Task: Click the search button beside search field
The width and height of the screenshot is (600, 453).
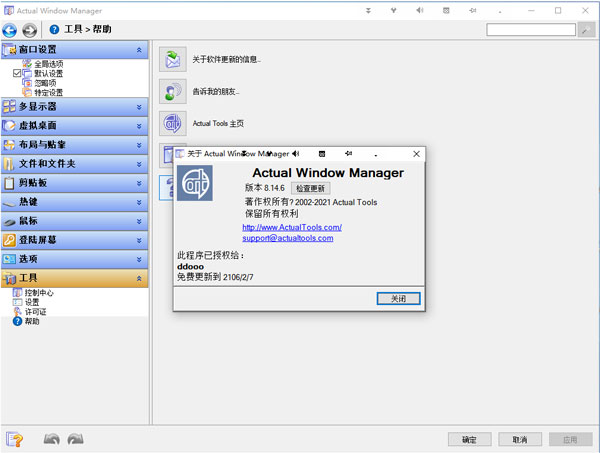Action: point(586,29)
